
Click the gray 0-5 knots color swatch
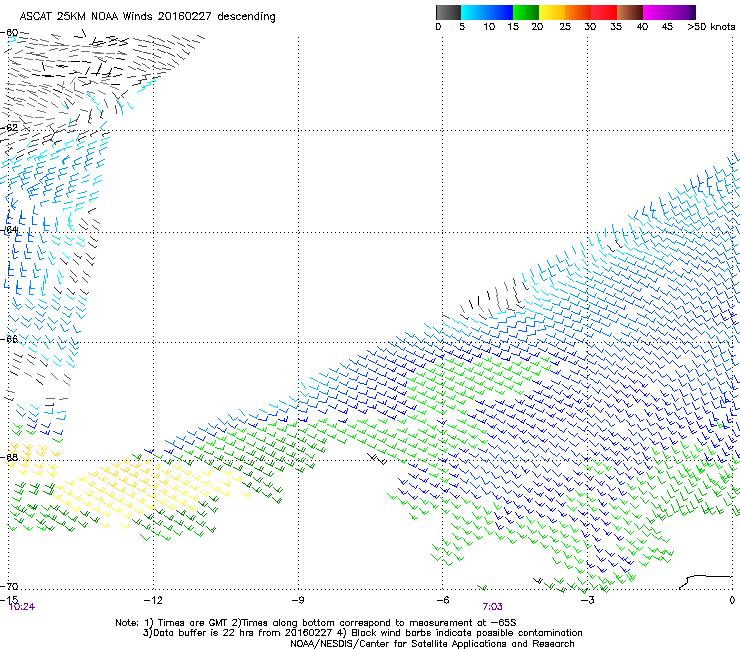(448, 12)
